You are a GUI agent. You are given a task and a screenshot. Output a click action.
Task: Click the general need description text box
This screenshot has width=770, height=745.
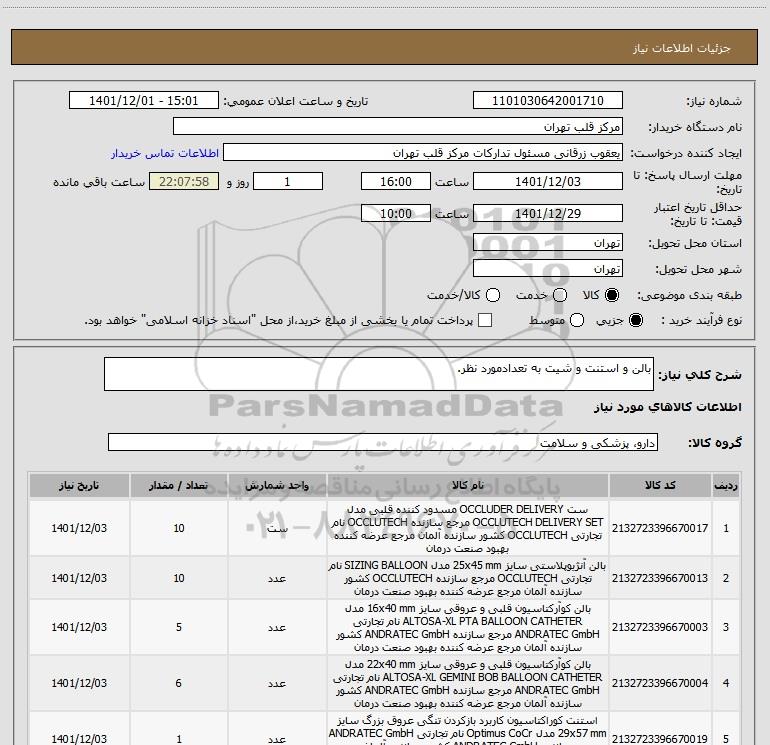(x=379, y=374)
